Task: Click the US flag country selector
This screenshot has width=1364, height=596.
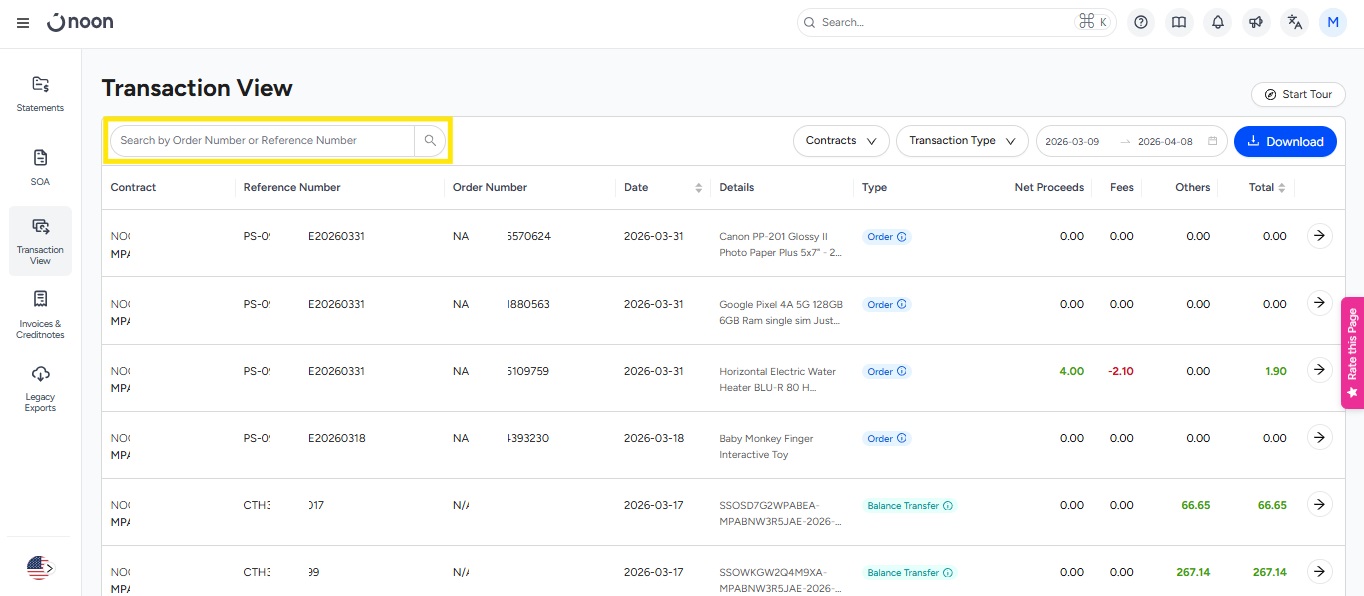Action: pos(39,568)
